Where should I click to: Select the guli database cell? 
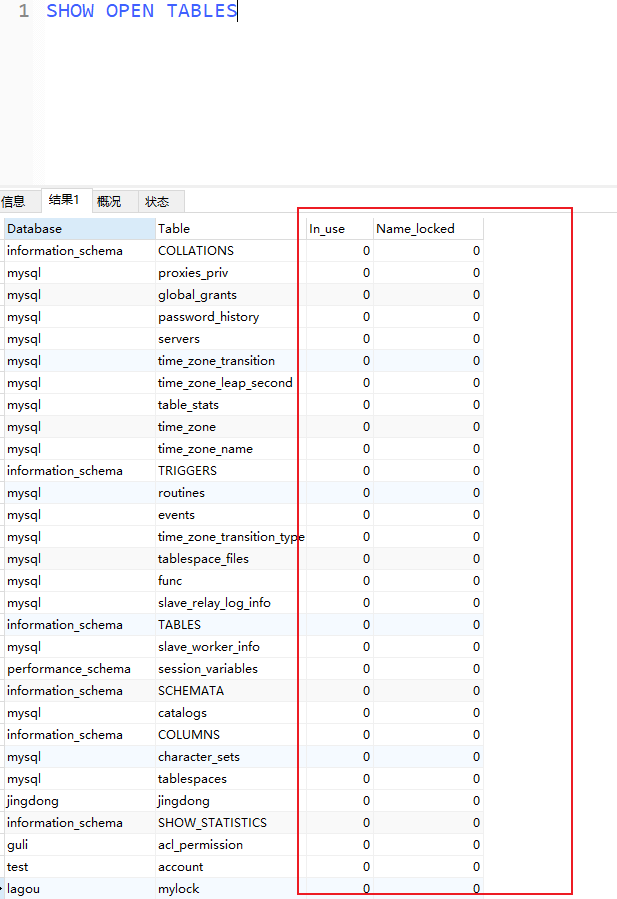pyautogui.click(x=80, y=845)
